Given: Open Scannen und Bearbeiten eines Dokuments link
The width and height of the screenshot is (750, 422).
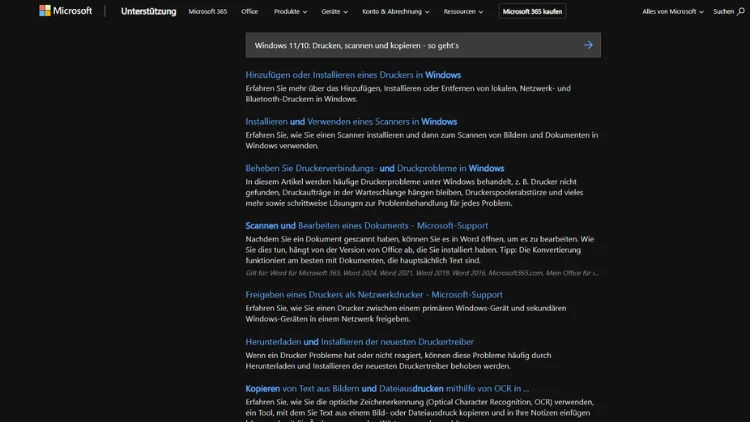Looking at the screenshot, I should pyautogui.click(x=366, y=225).
